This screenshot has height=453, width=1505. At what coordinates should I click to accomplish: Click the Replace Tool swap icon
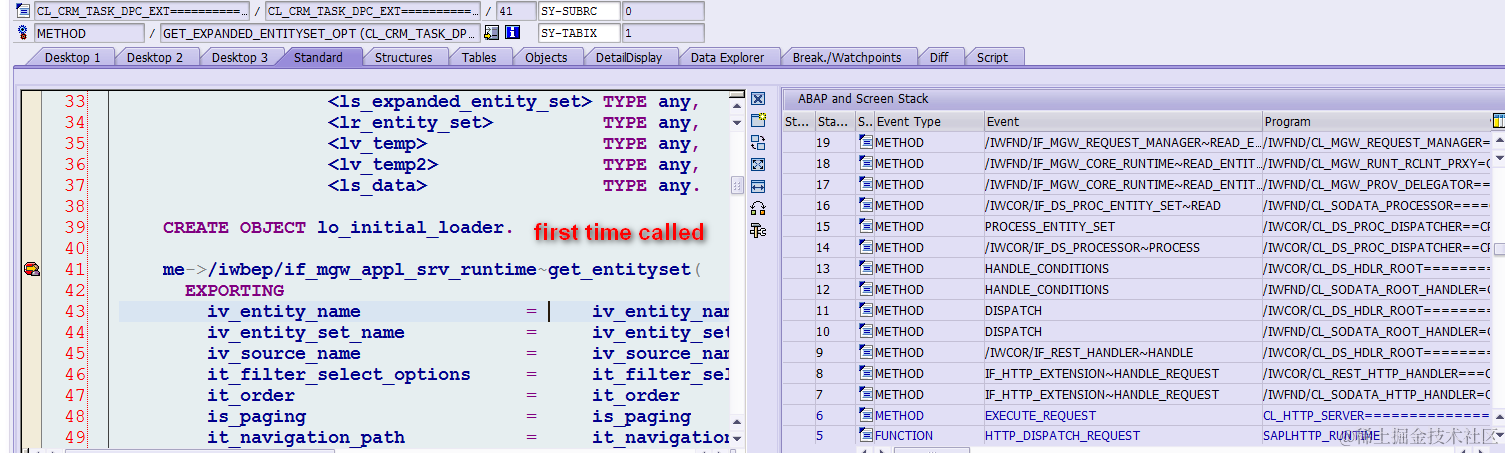(x=758, y=142)
